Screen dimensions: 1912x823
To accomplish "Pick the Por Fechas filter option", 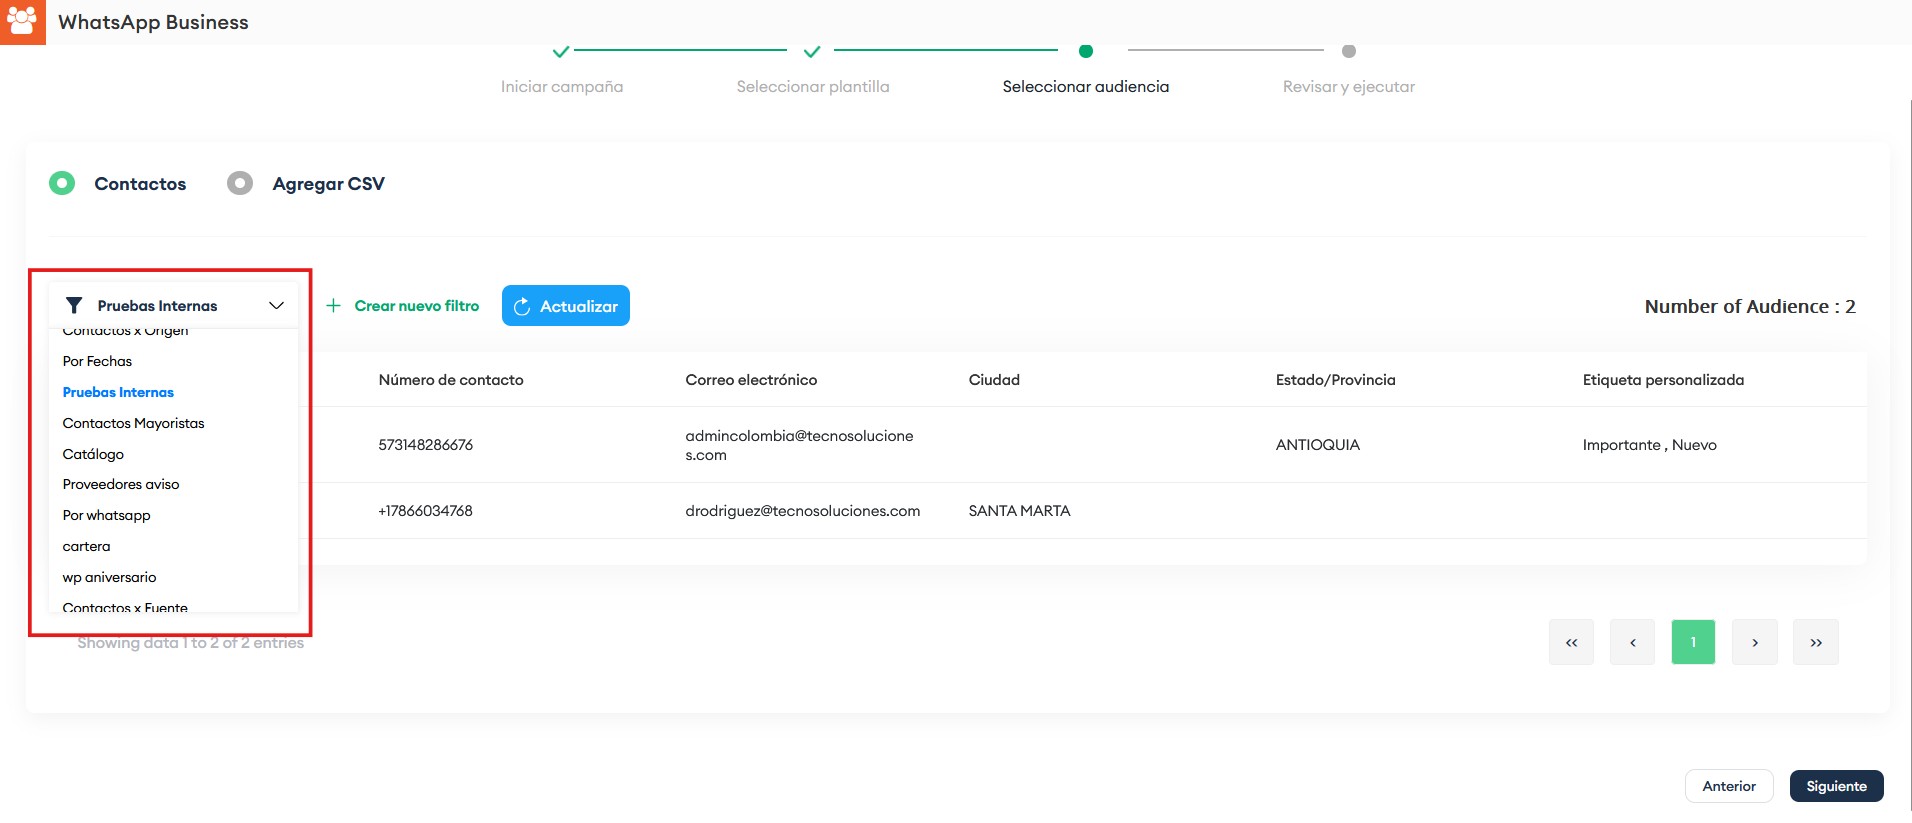I will point(97,361).
